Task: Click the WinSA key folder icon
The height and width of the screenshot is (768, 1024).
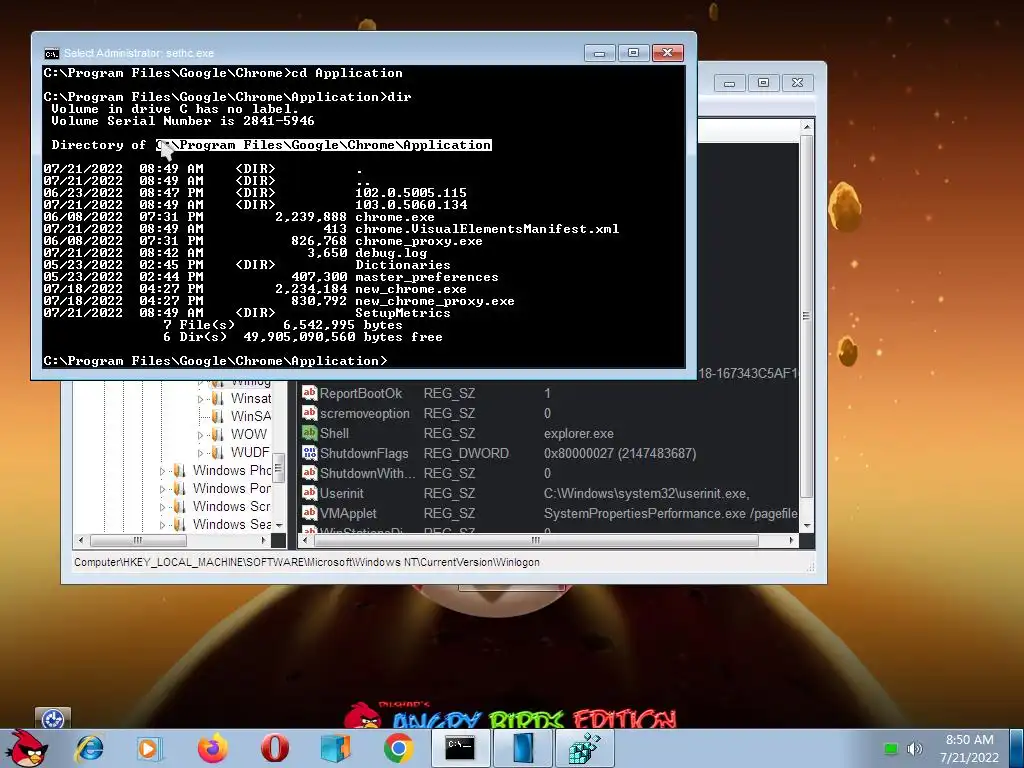Action: pos(217,416)
